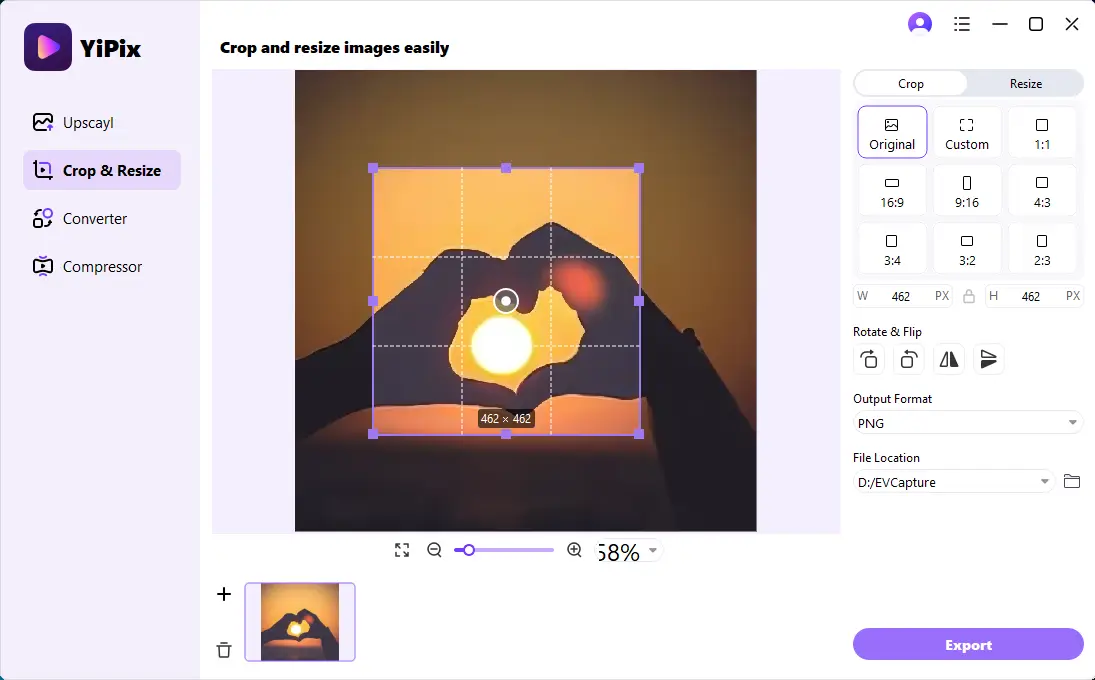Click the fit-to-screen icon
This screenshot has height=680, width=1095.
[x=402, y=550]
